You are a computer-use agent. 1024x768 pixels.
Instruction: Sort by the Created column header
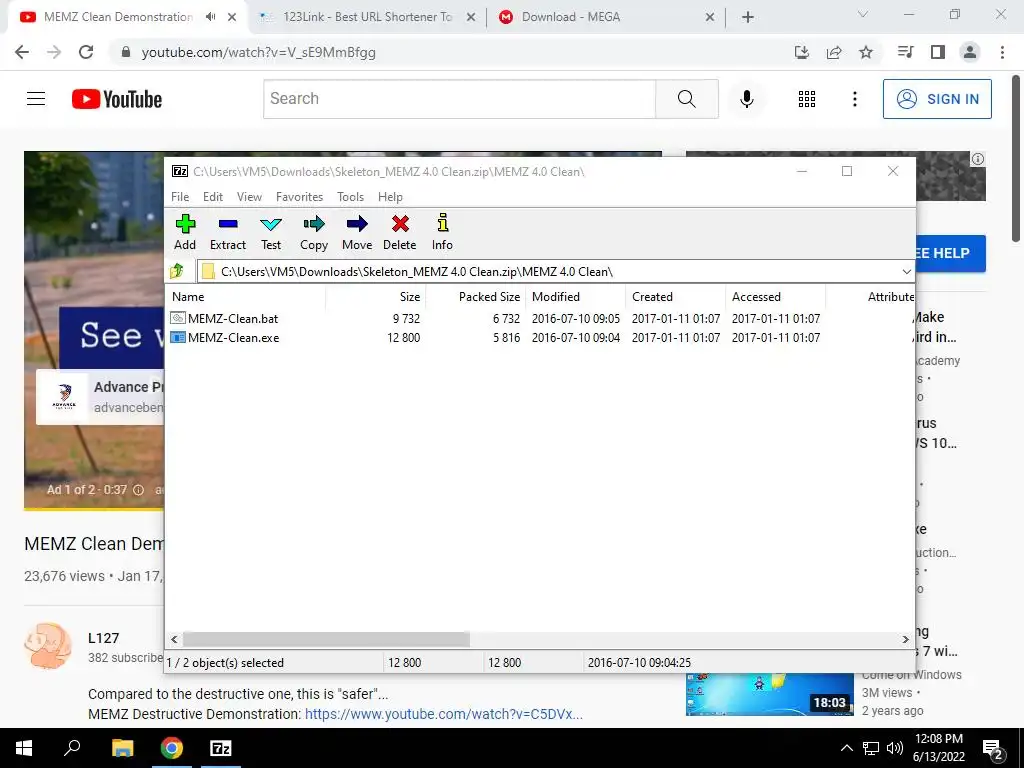[x=676, y=296]
